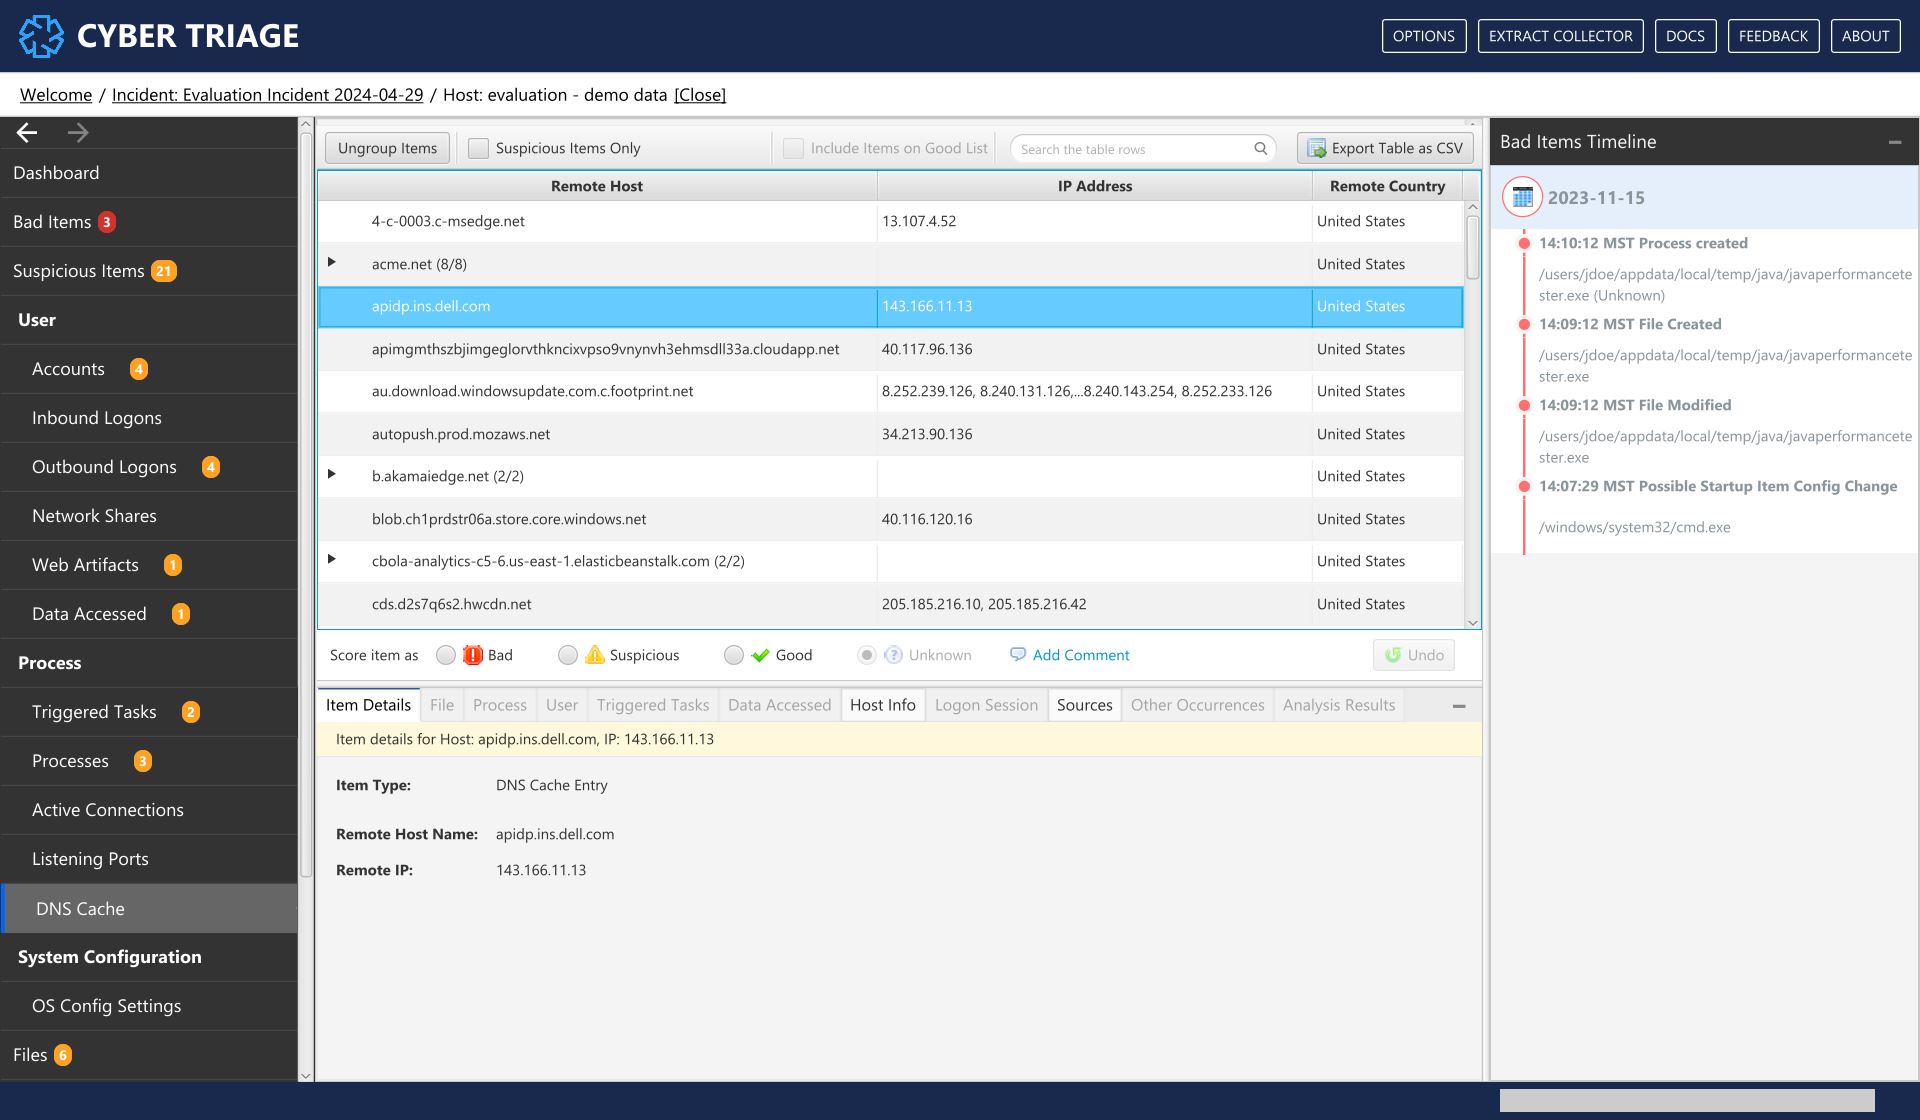Expand cbola-analytics elasticbeanstalk.com group

[x=332, y=559]
